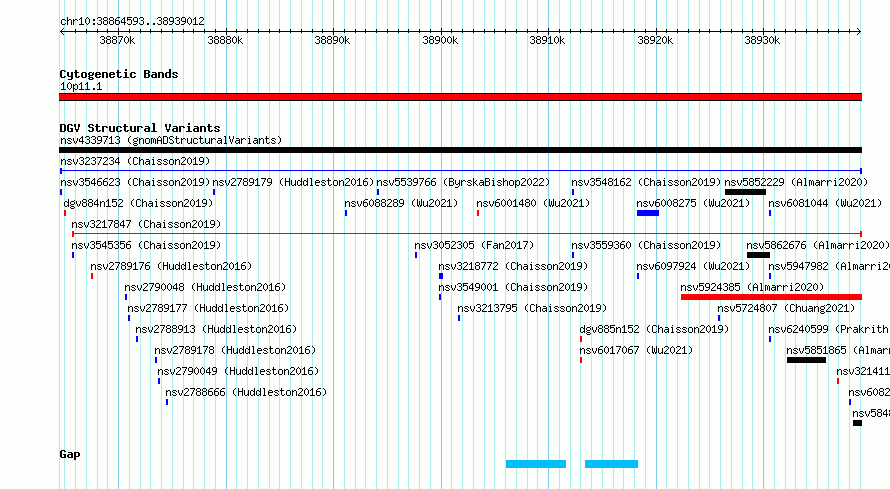Image resolution: width=890 pixels, height=489 pixels.
Task: Click the 38930k ruler position label
Action: (762, 41)
